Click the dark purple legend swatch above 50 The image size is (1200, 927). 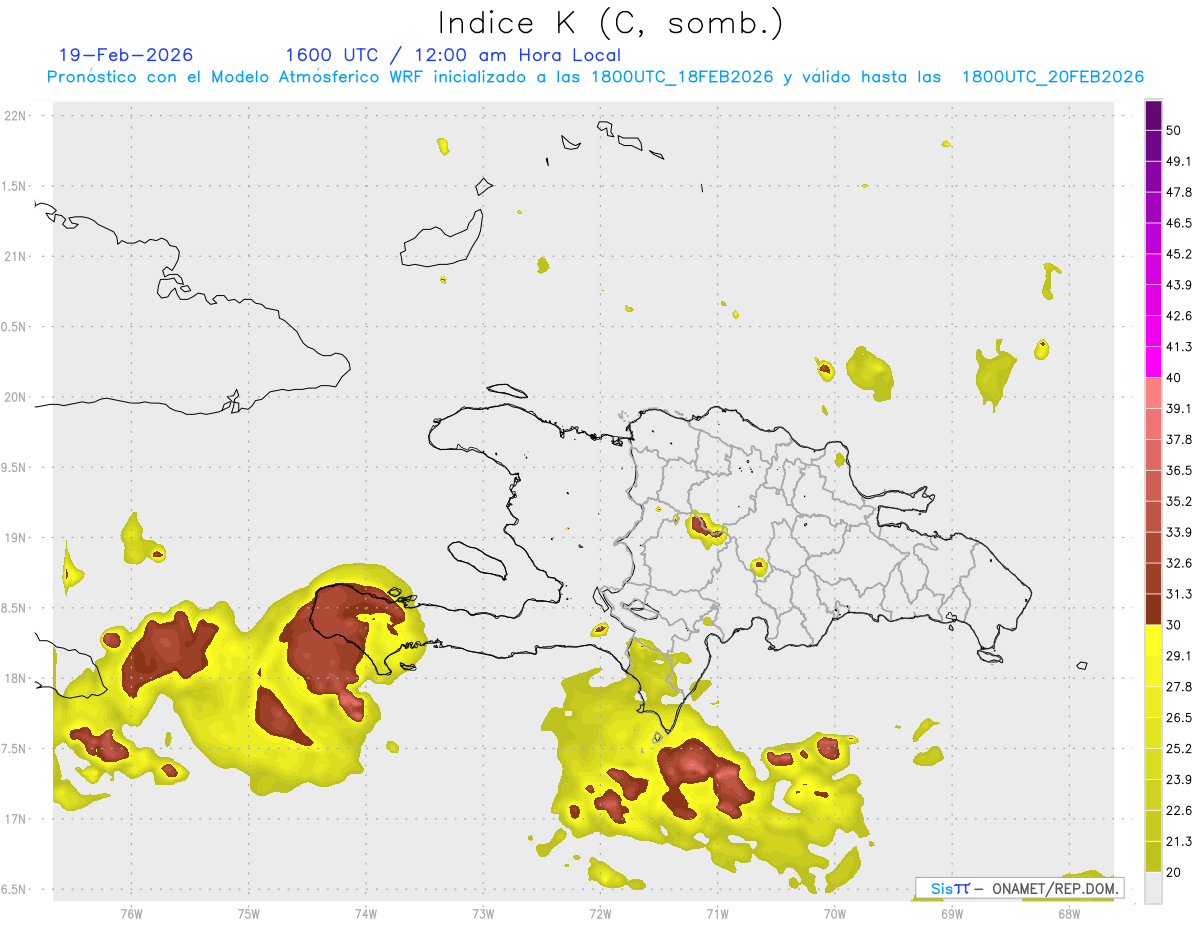(1154, 115)
